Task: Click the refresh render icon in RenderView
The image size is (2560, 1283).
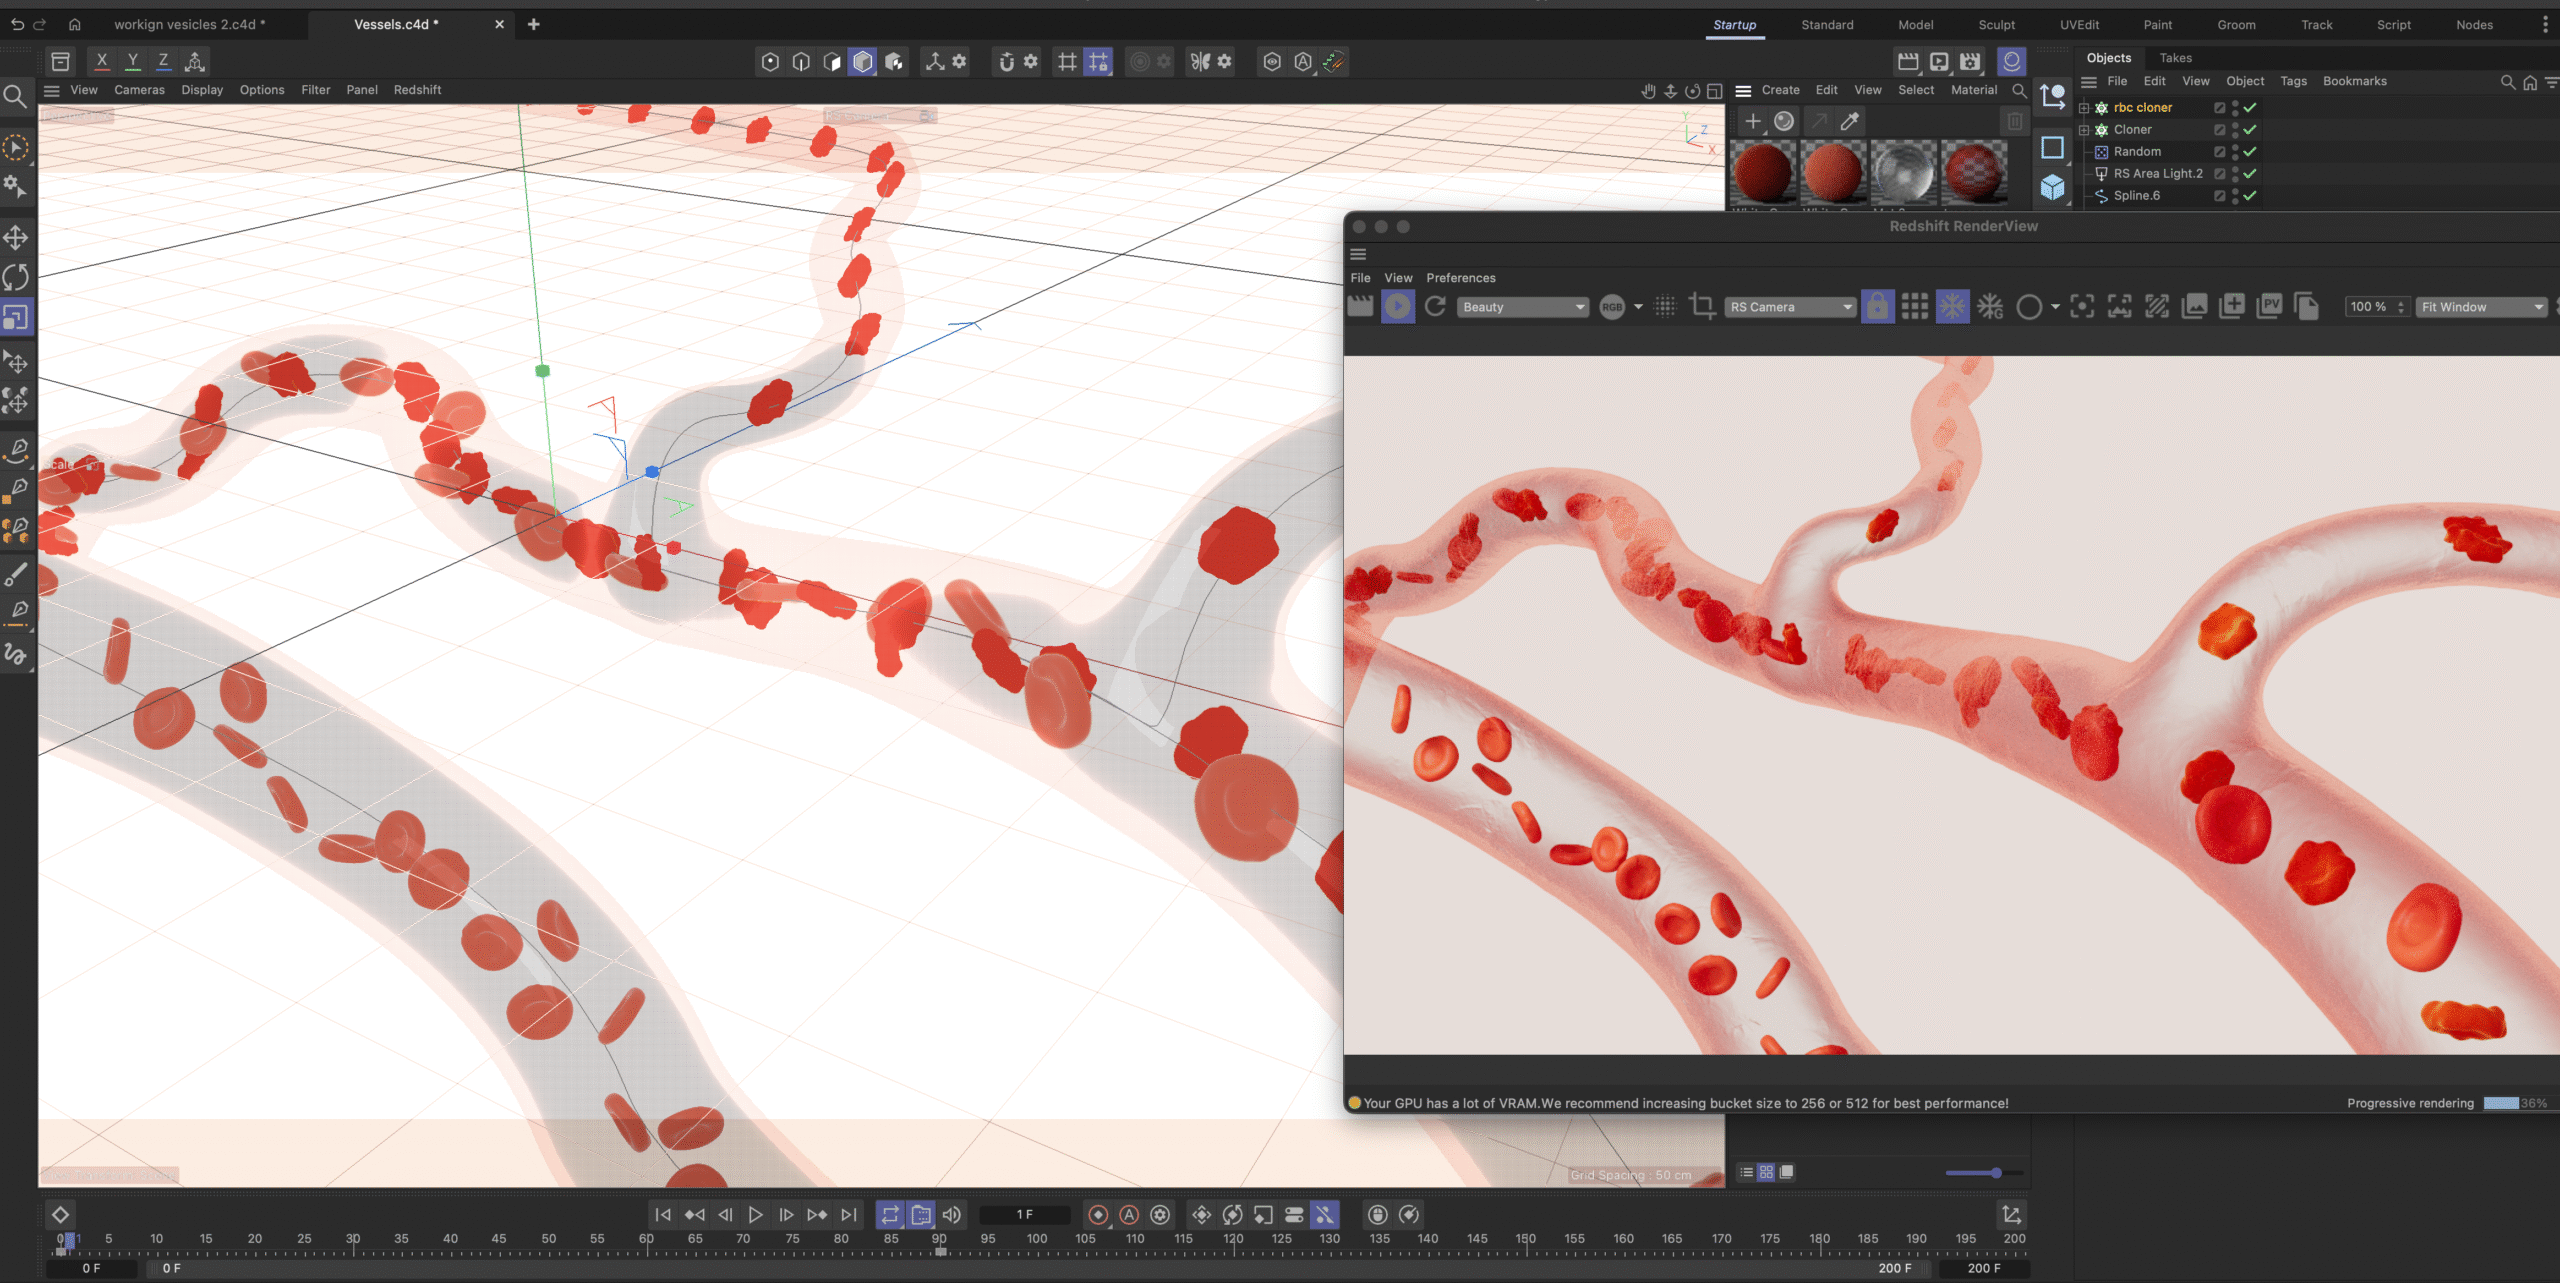Action: click(1435, 307)
